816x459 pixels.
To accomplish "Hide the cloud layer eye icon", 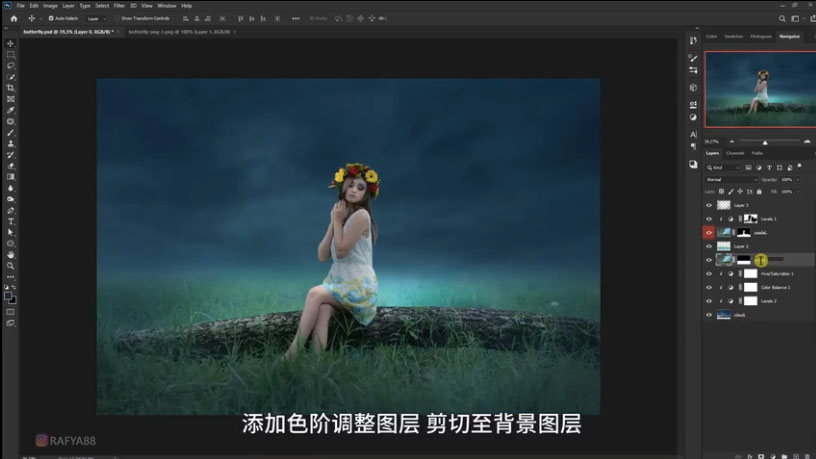I will (x=709, y=315).
